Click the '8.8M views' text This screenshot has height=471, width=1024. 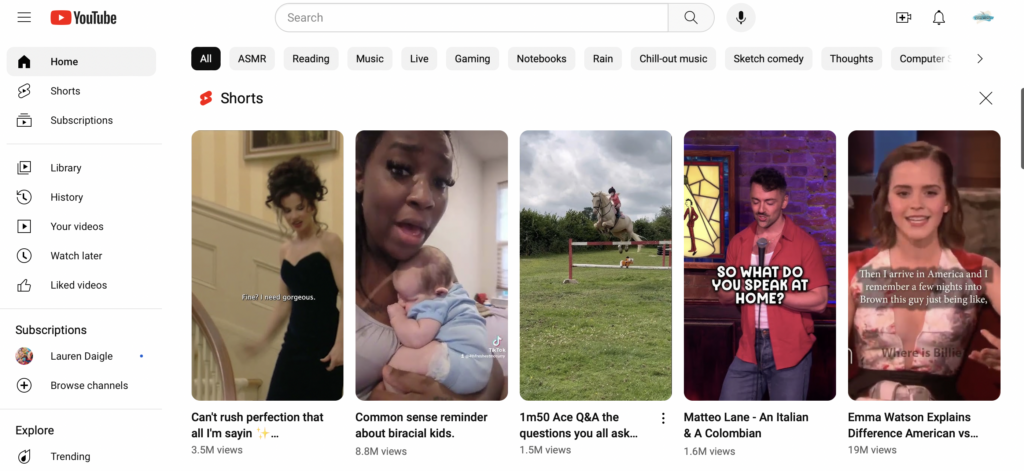[x=381, y=451]
